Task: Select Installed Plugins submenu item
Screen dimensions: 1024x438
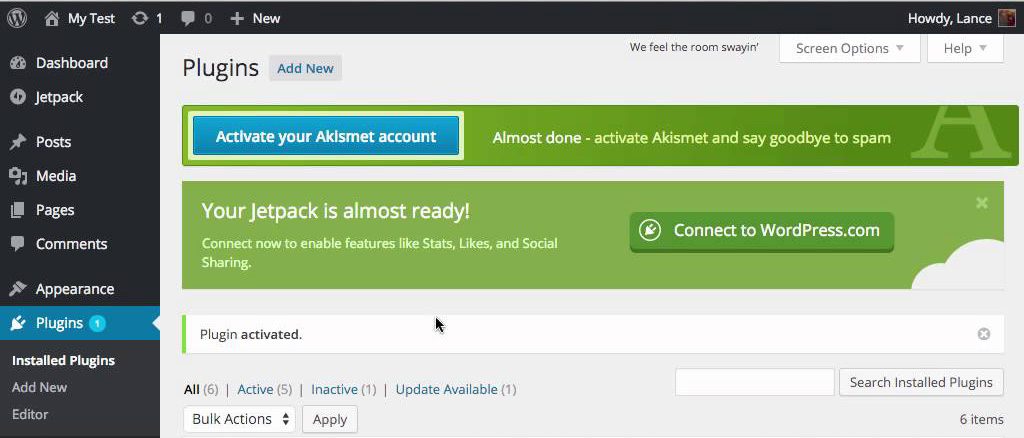Action: pos(63,360)
